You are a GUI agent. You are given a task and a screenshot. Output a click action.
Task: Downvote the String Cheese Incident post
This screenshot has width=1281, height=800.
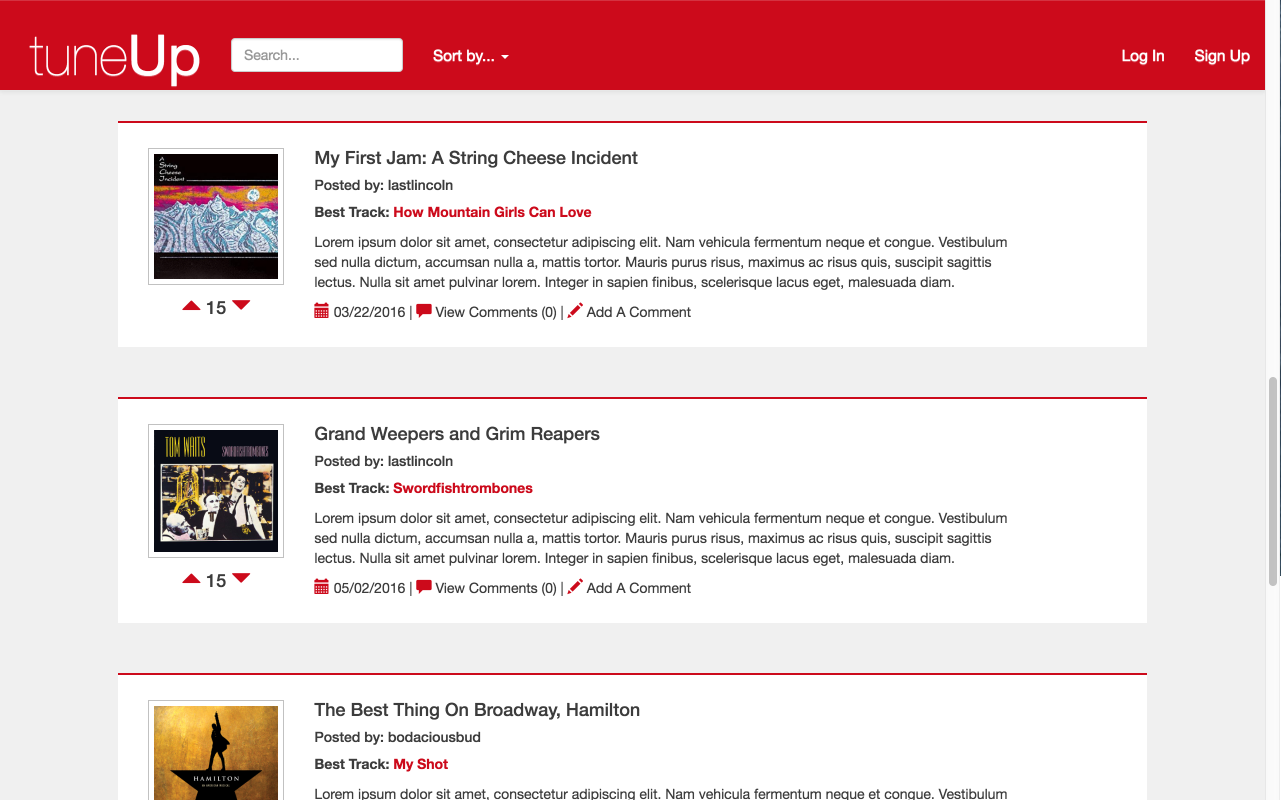click(241, 306)
